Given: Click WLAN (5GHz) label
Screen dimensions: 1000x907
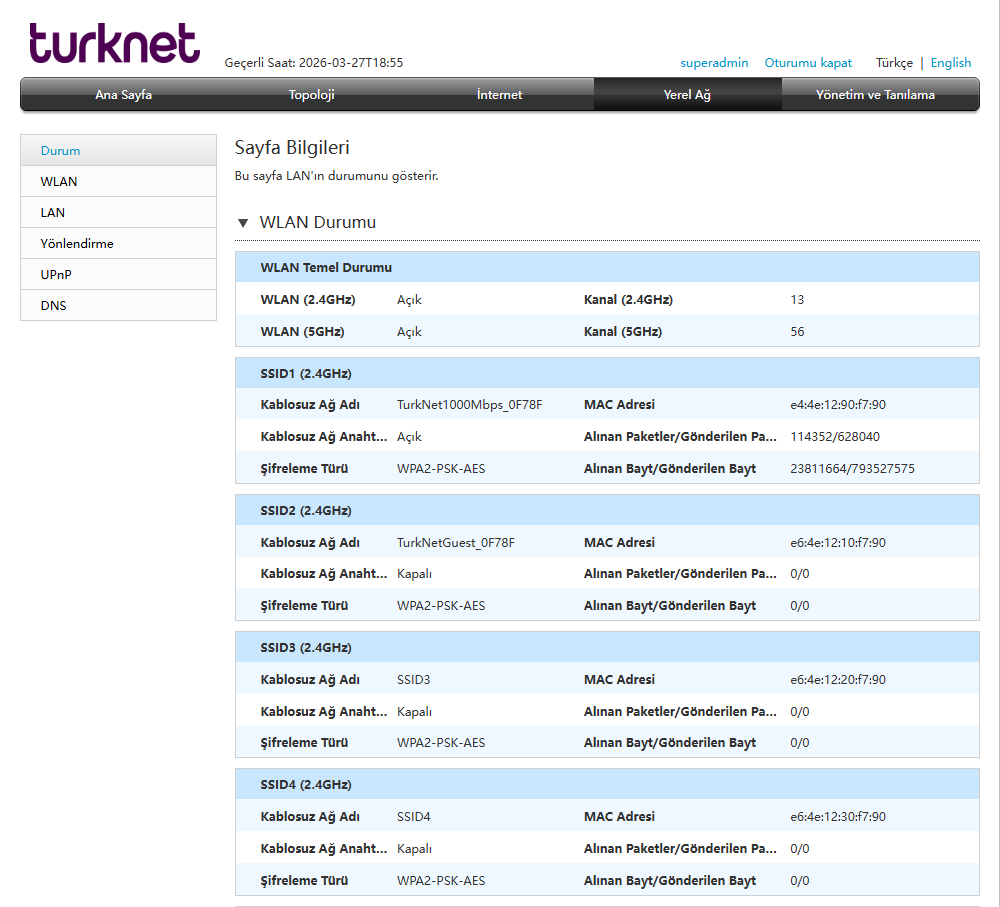Looking at the screenshot, I should click(x=302, y=332).
